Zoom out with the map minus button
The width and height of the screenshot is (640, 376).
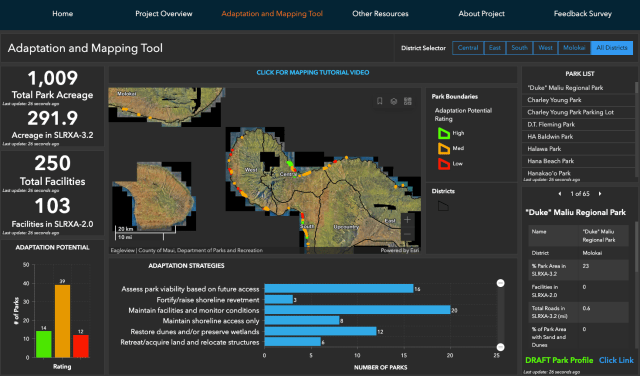[x=407, y=234]
